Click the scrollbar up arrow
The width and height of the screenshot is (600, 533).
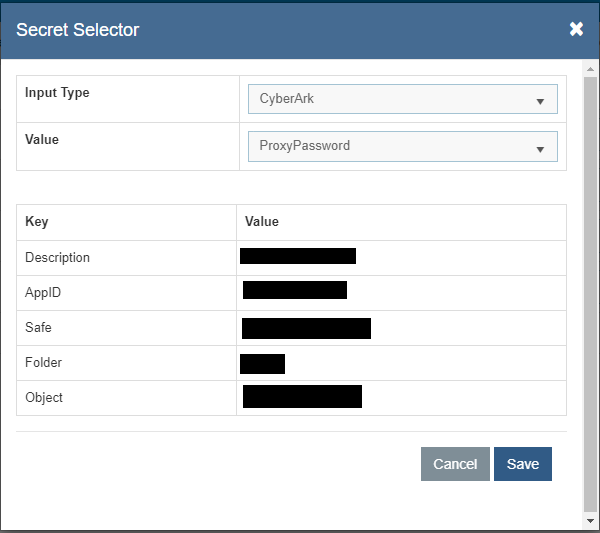(591, 67)
